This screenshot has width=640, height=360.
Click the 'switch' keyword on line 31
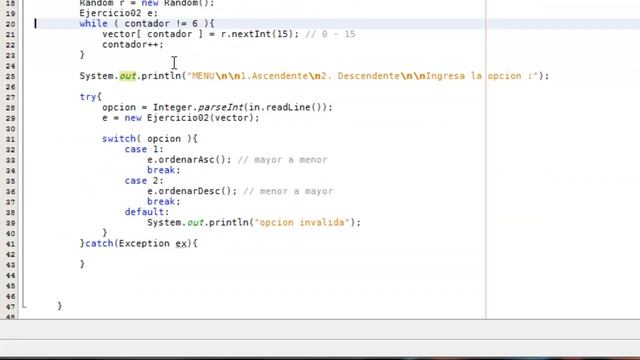(x=119, y=139)
